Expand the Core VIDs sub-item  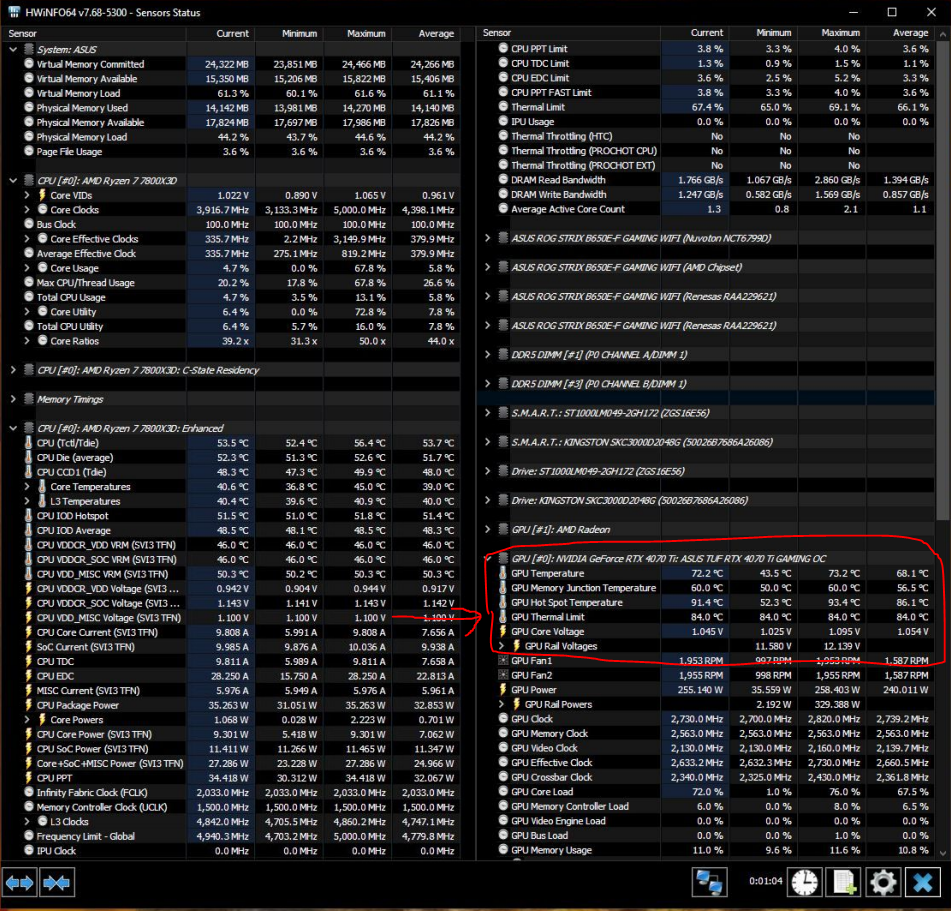(28, 195)
